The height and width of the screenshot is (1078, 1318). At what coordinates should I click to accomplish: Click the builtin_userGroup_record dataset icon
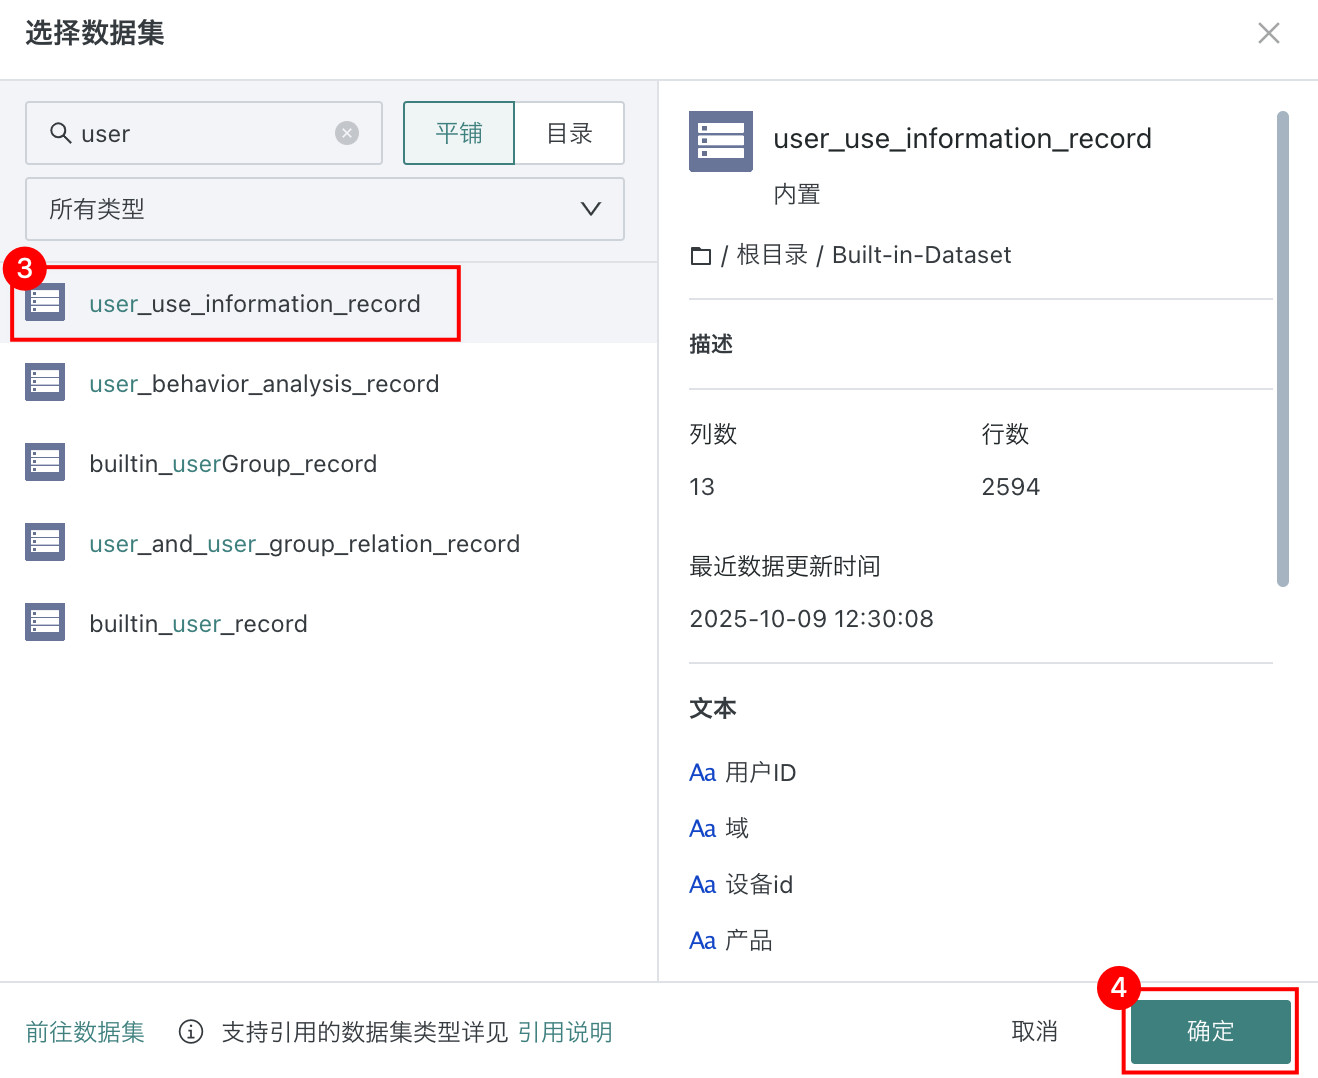pyautogui.click(x=45, y=462)
